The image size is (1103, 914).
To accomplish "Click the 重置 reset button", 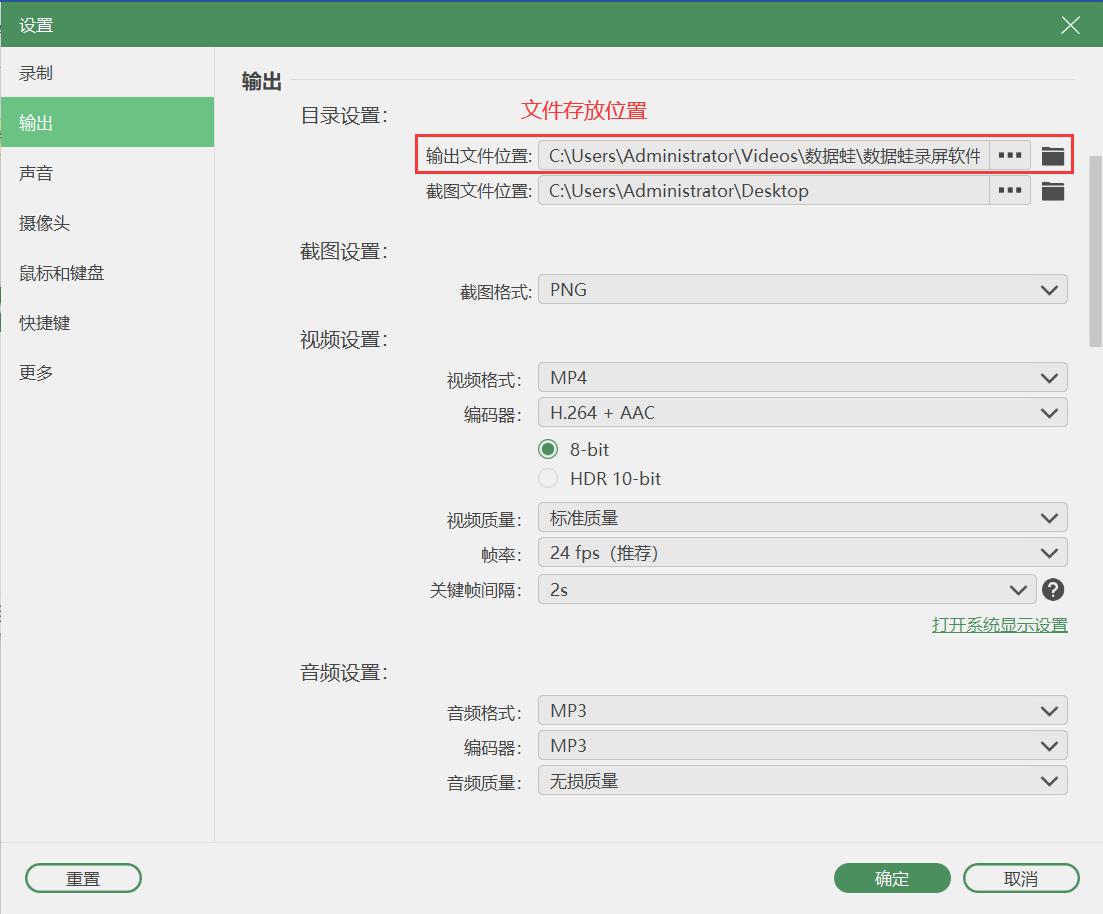I will tap(83, 878).
